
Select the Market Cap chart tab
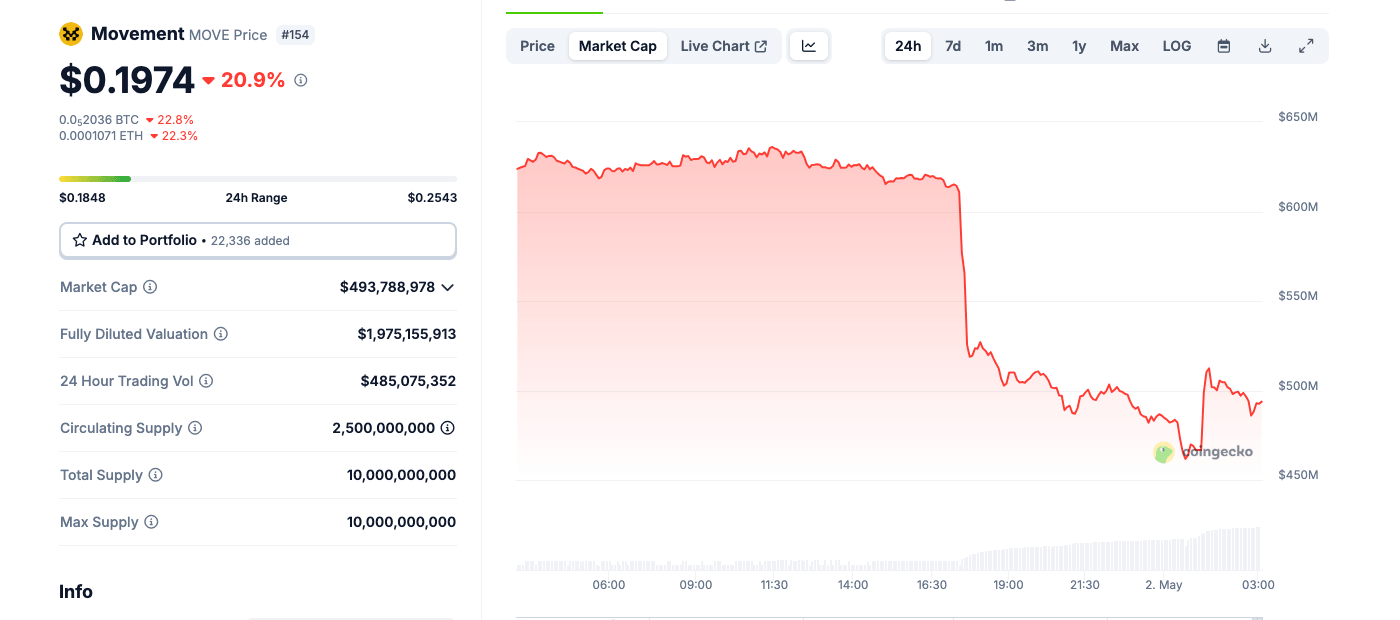pos(617,45)
